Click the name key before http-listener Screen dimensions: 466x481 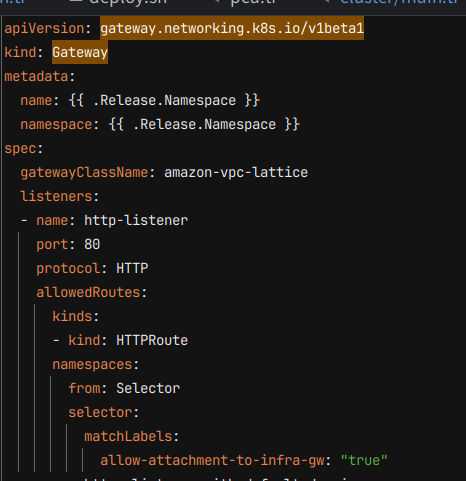coord(52,220)
